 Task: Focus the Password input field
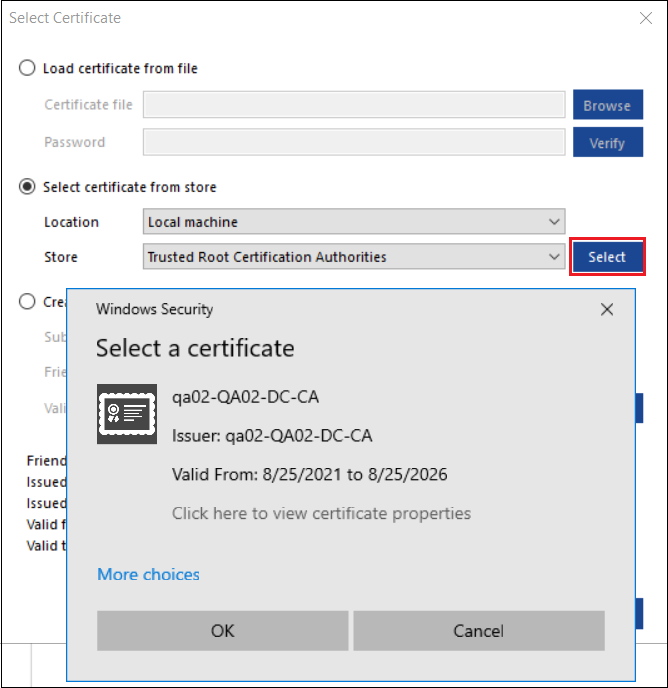point(354,142)
